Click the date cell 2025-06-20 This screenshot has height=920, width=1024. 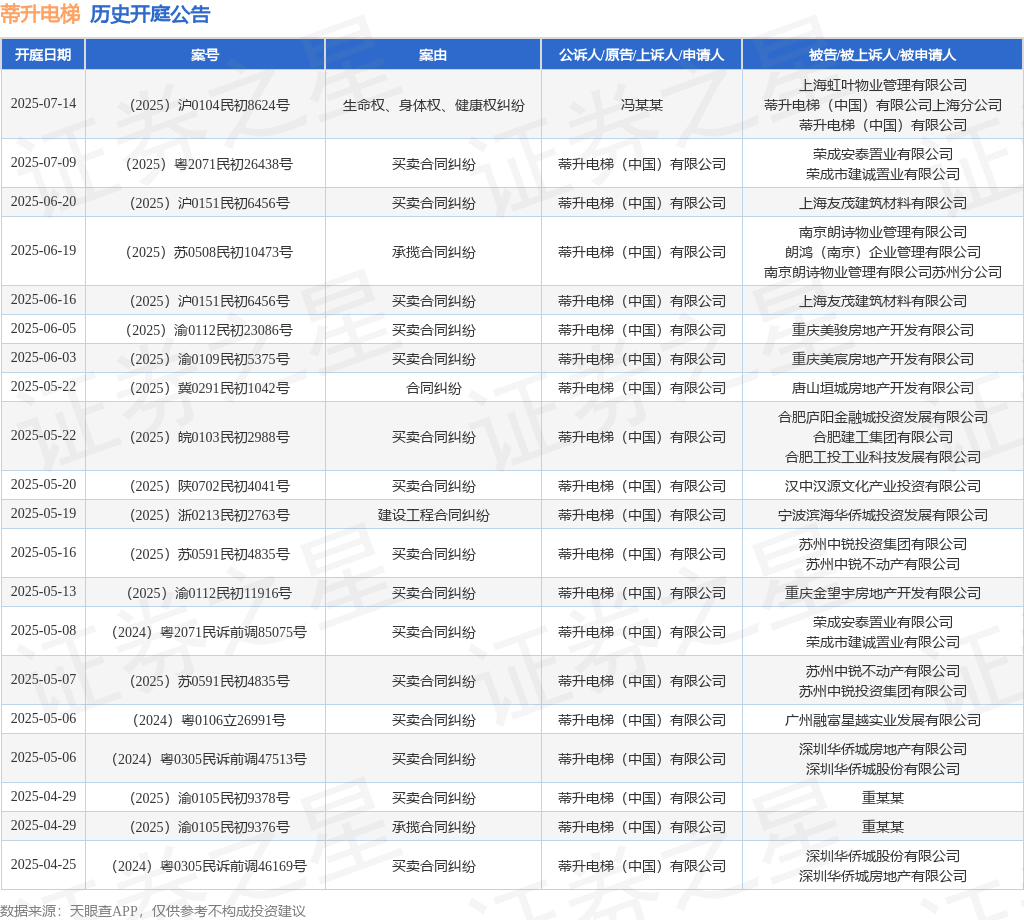pyautogui.click(x=43, y=202)
